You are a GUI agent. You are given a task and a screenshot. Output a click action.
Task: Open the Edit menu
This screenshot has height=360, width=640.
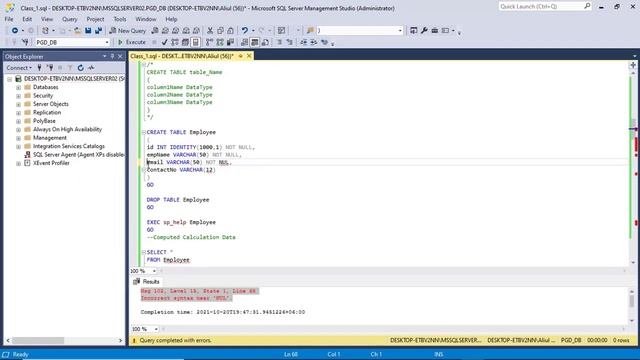(x=27, y=19)
